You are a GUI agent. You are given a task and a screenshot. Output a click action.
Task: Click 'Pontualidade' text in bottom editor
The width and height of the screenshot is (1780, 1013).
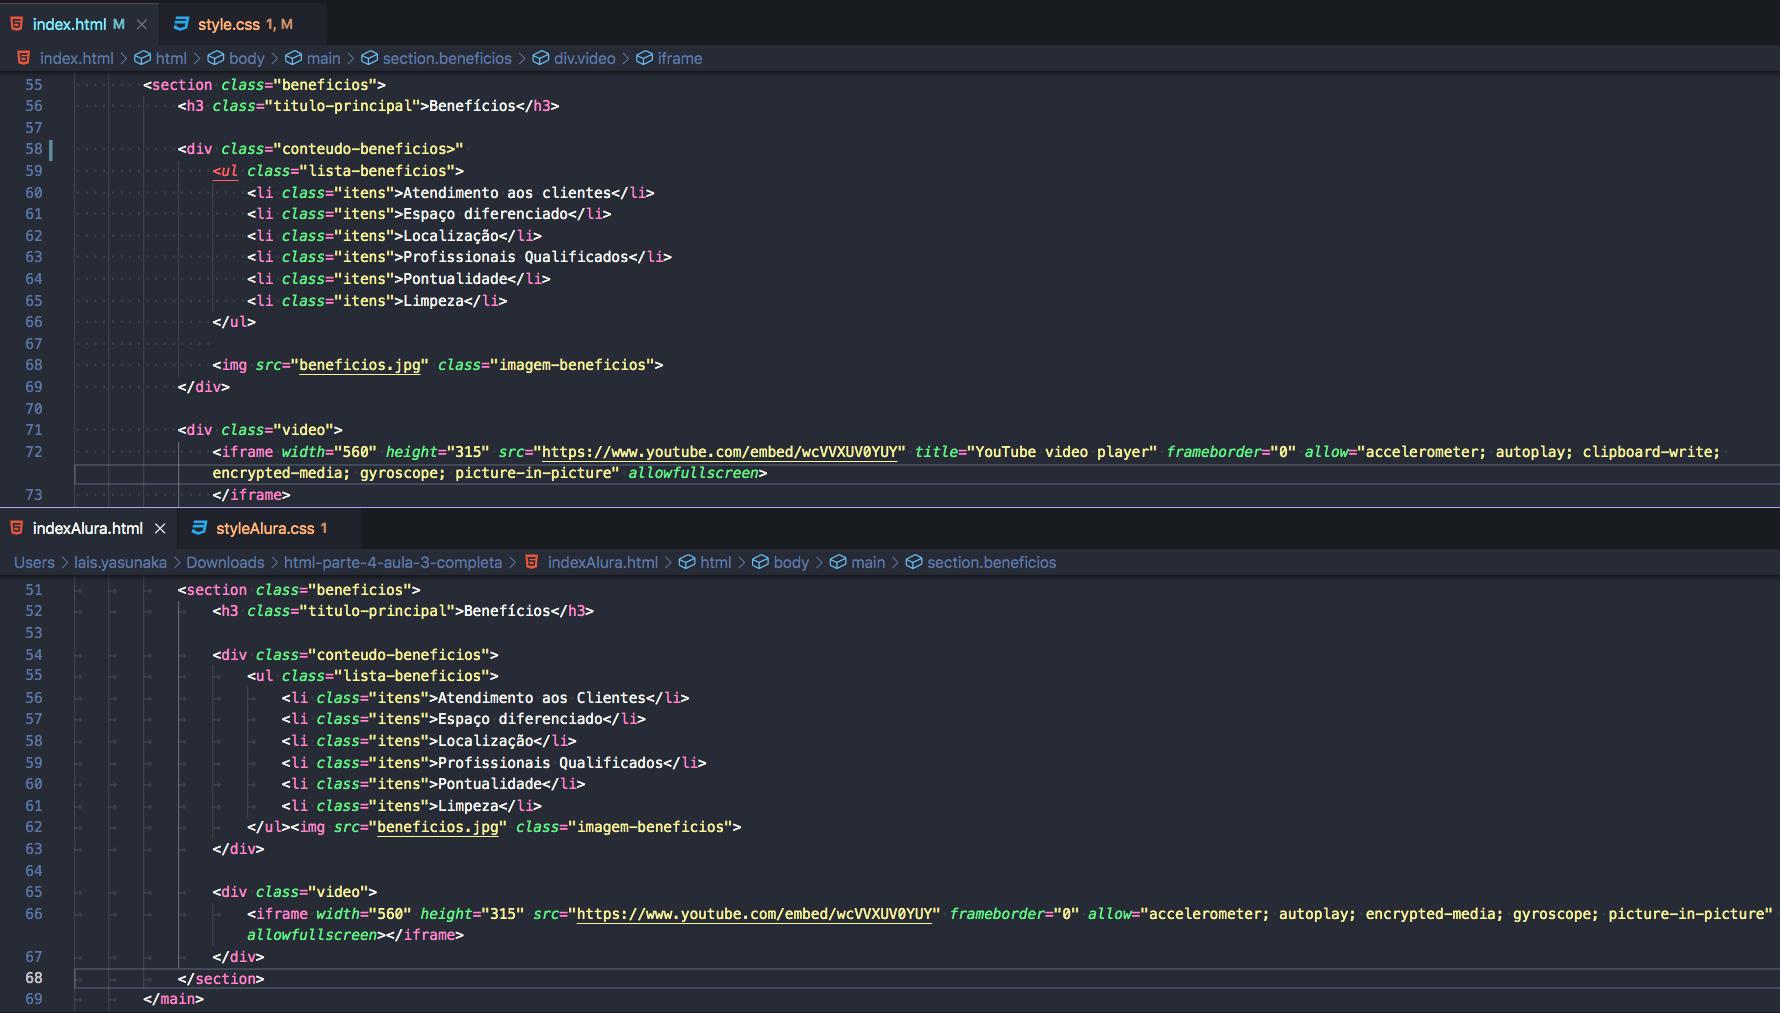[490, 784]
